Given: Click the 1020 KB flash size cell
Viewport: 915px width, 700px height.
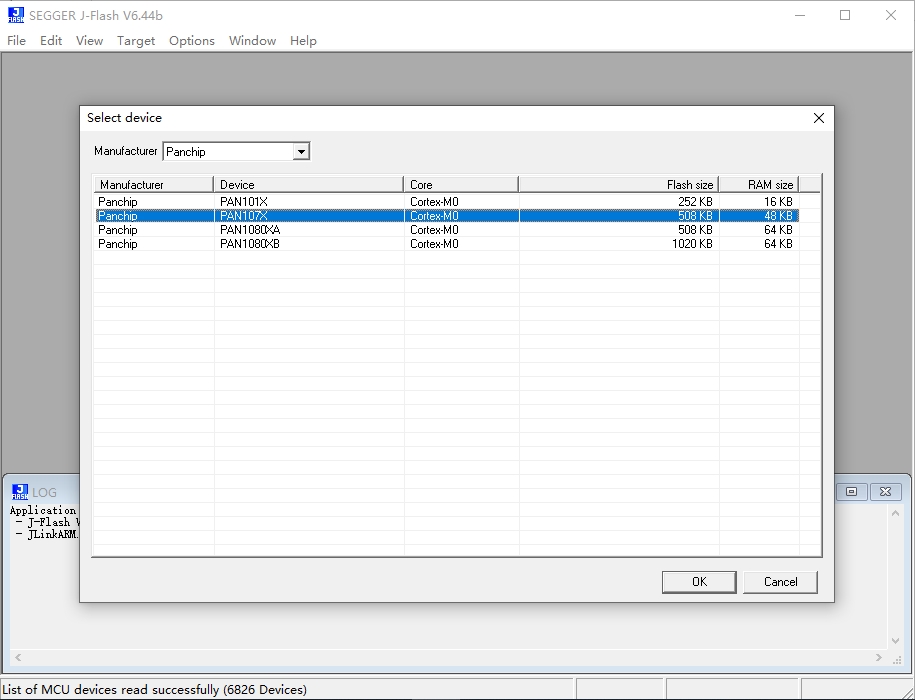Looking at the screenshot, I should click(x=692, y=244).
